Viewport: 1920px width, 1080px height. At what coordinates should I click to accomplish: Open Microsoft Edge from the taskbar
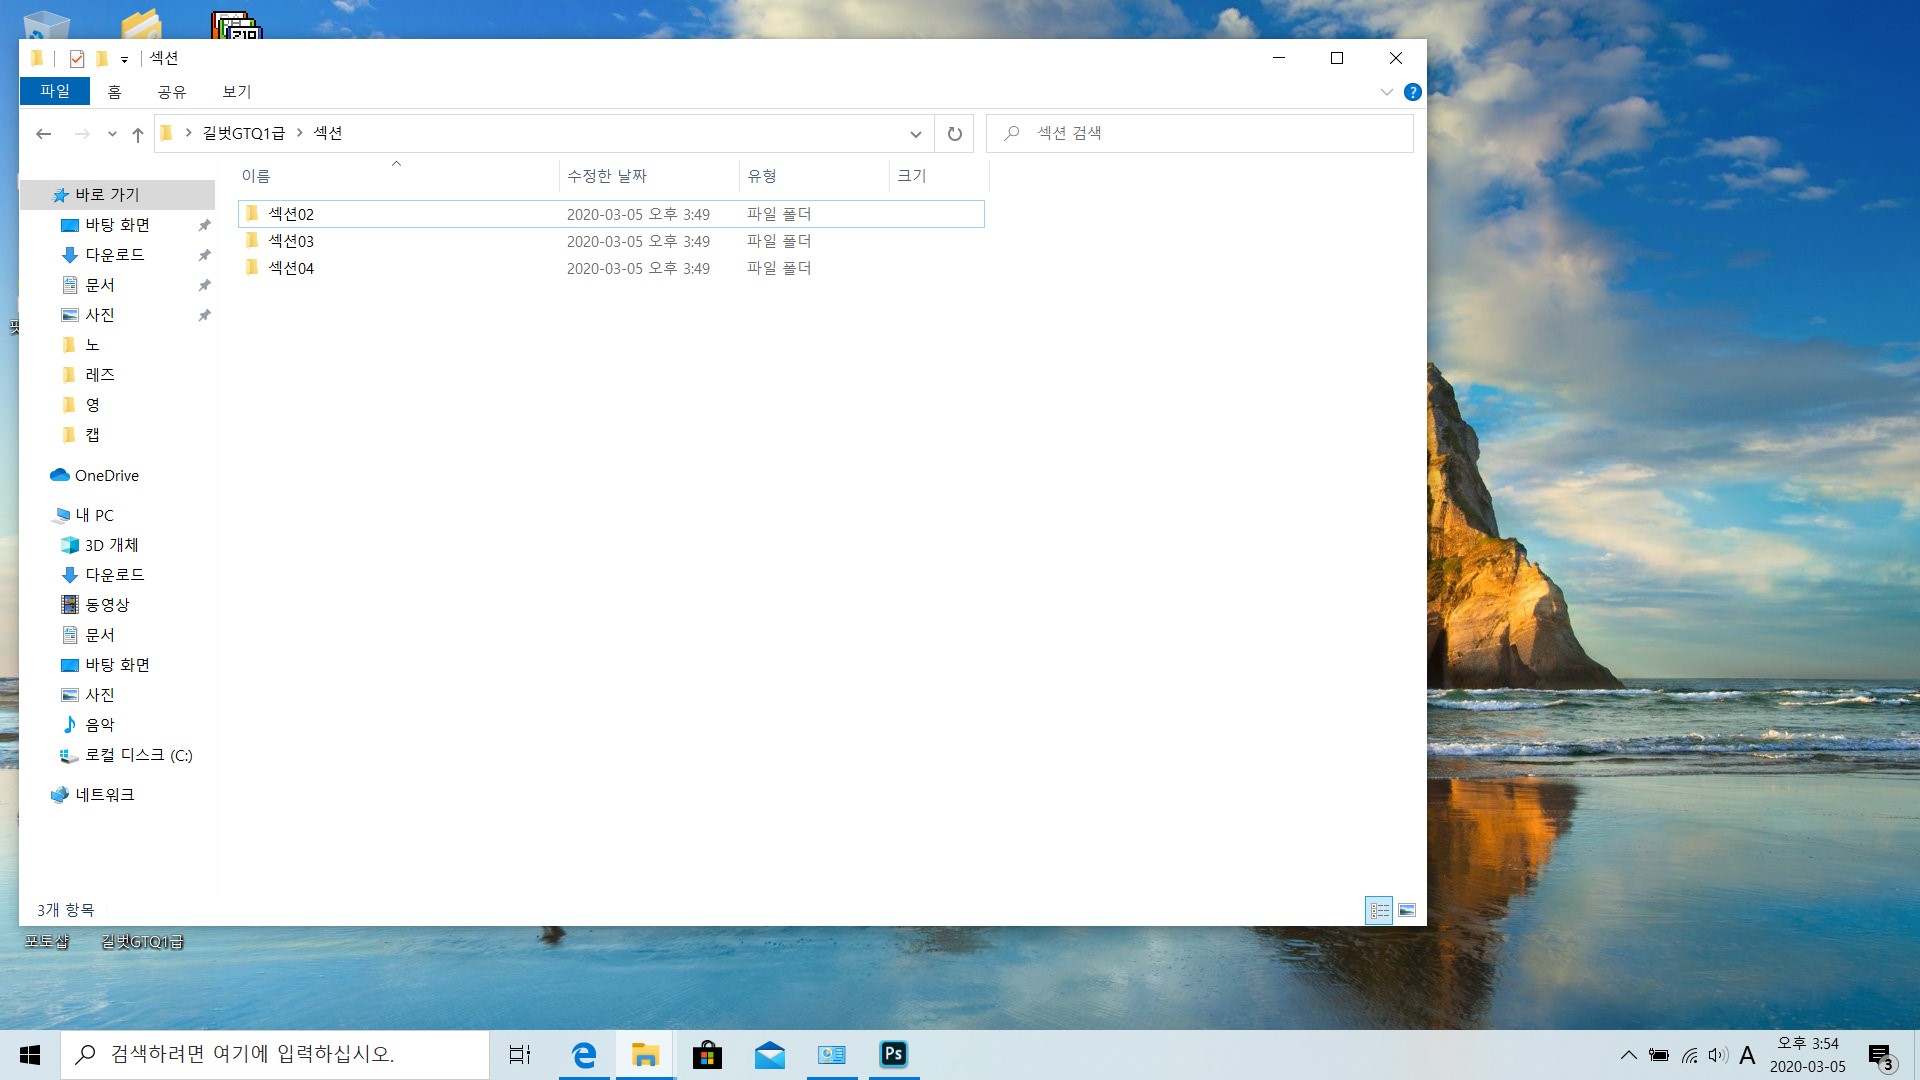583,1054
